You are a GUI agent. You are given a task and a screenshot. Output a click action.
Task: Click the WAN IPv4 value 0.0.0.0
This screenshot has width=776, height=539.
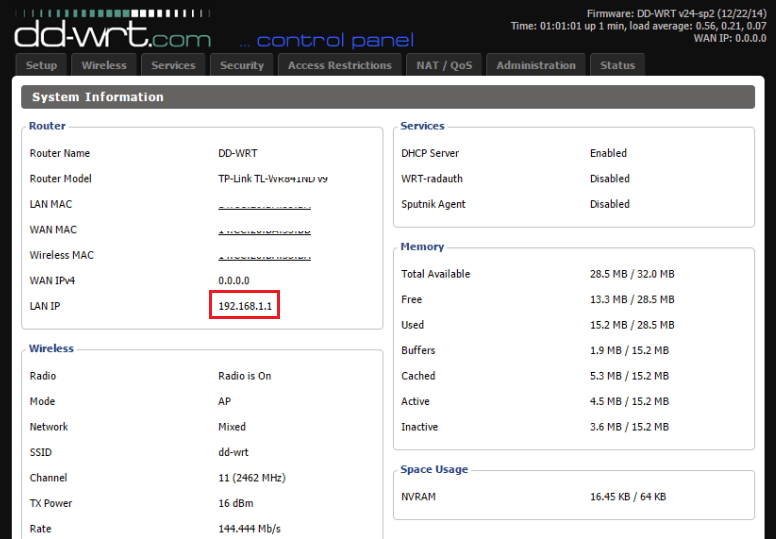coord(234,281)
